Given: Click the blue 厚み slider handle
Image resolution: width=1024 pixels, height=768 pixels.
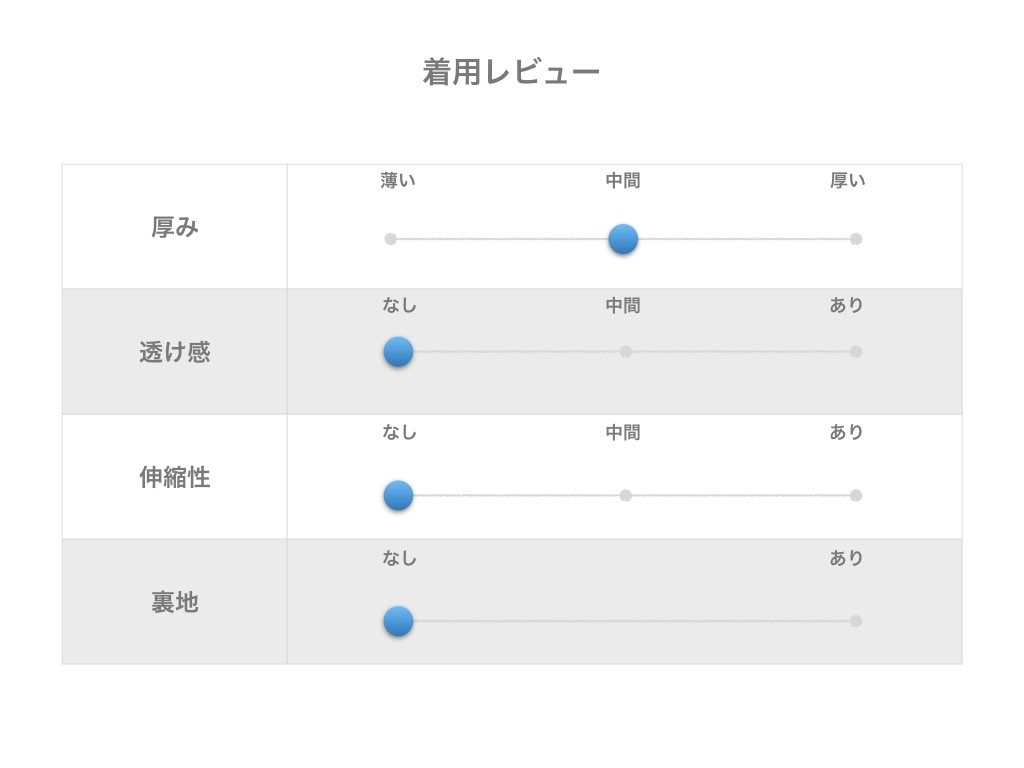Looking at the screenshot, I should coord(623,239).
